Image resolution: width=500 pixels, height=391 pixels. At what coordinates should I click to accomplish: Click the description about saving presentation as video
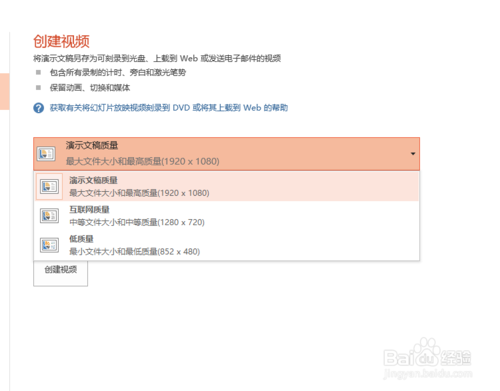[x=157, y=58]
